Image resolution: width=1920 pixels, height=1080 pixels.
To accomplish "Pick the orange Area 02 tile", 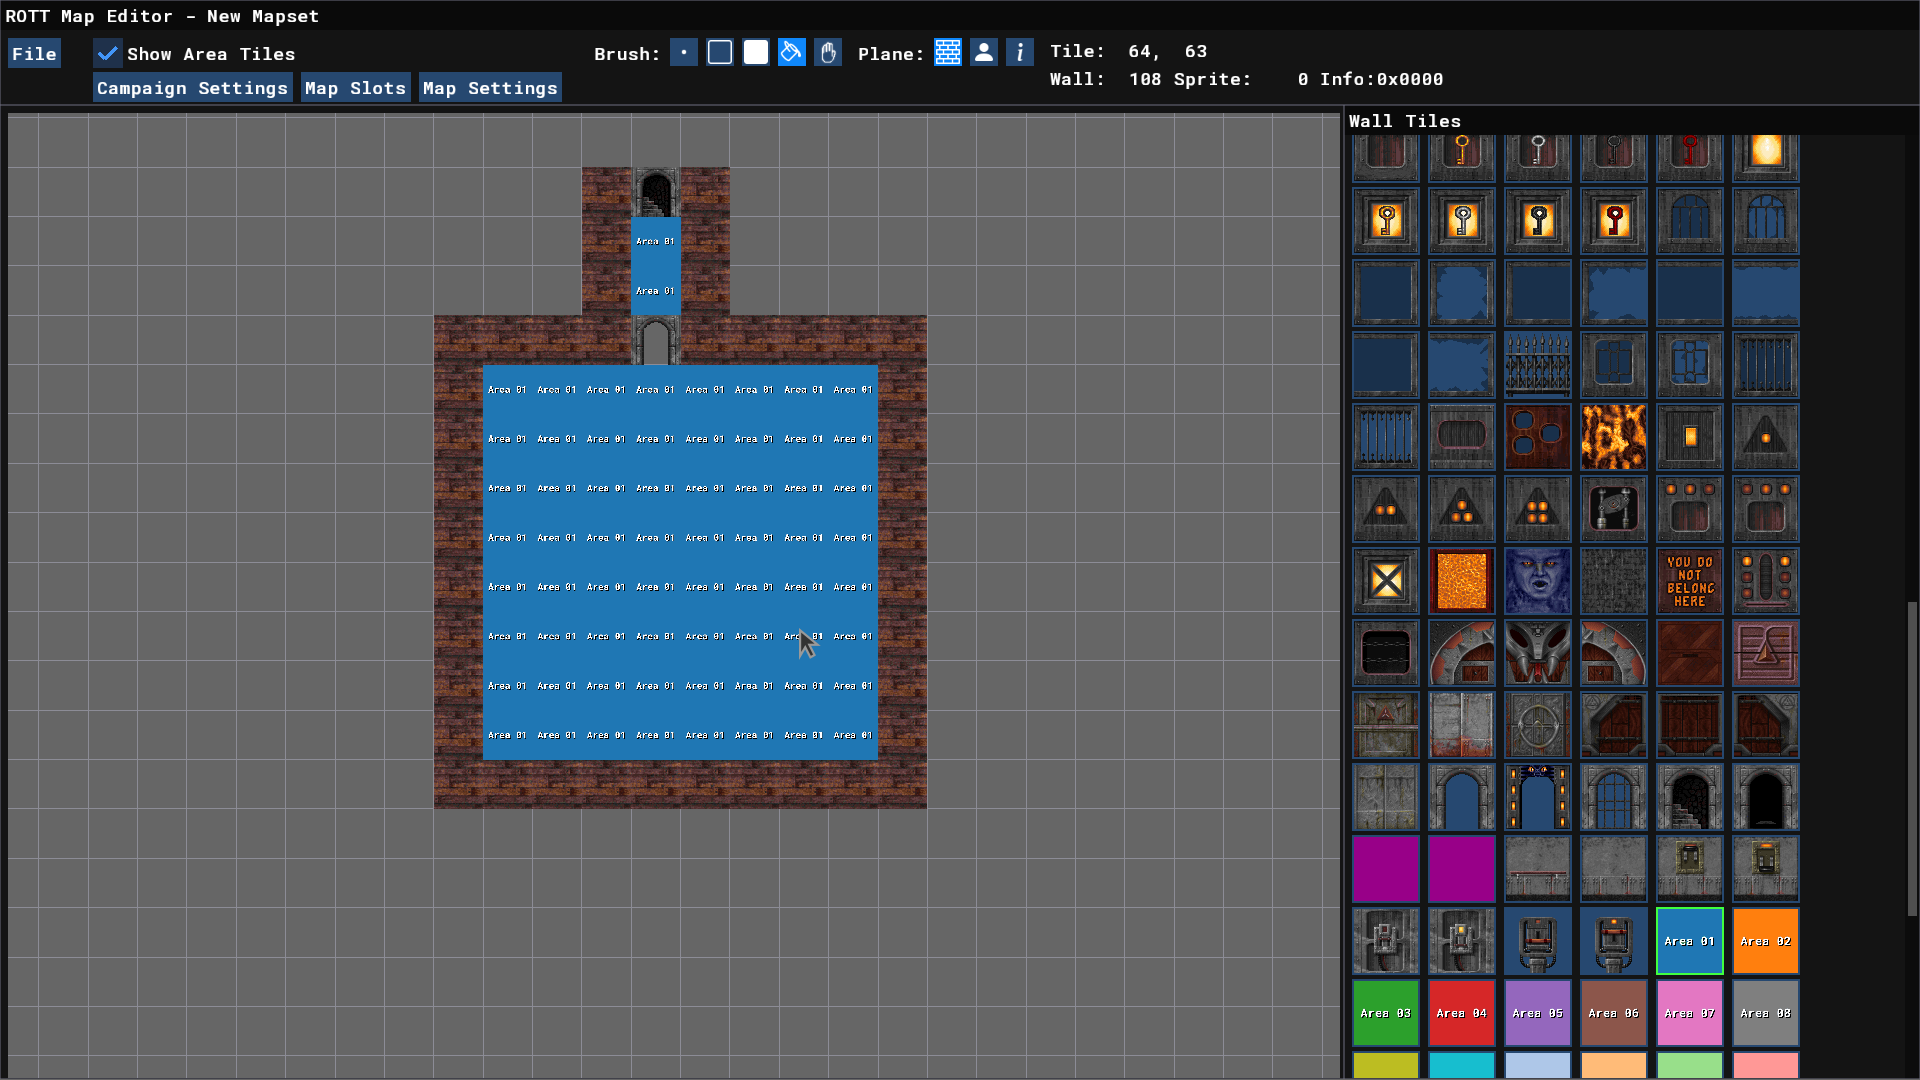I will click(1765, 941).
